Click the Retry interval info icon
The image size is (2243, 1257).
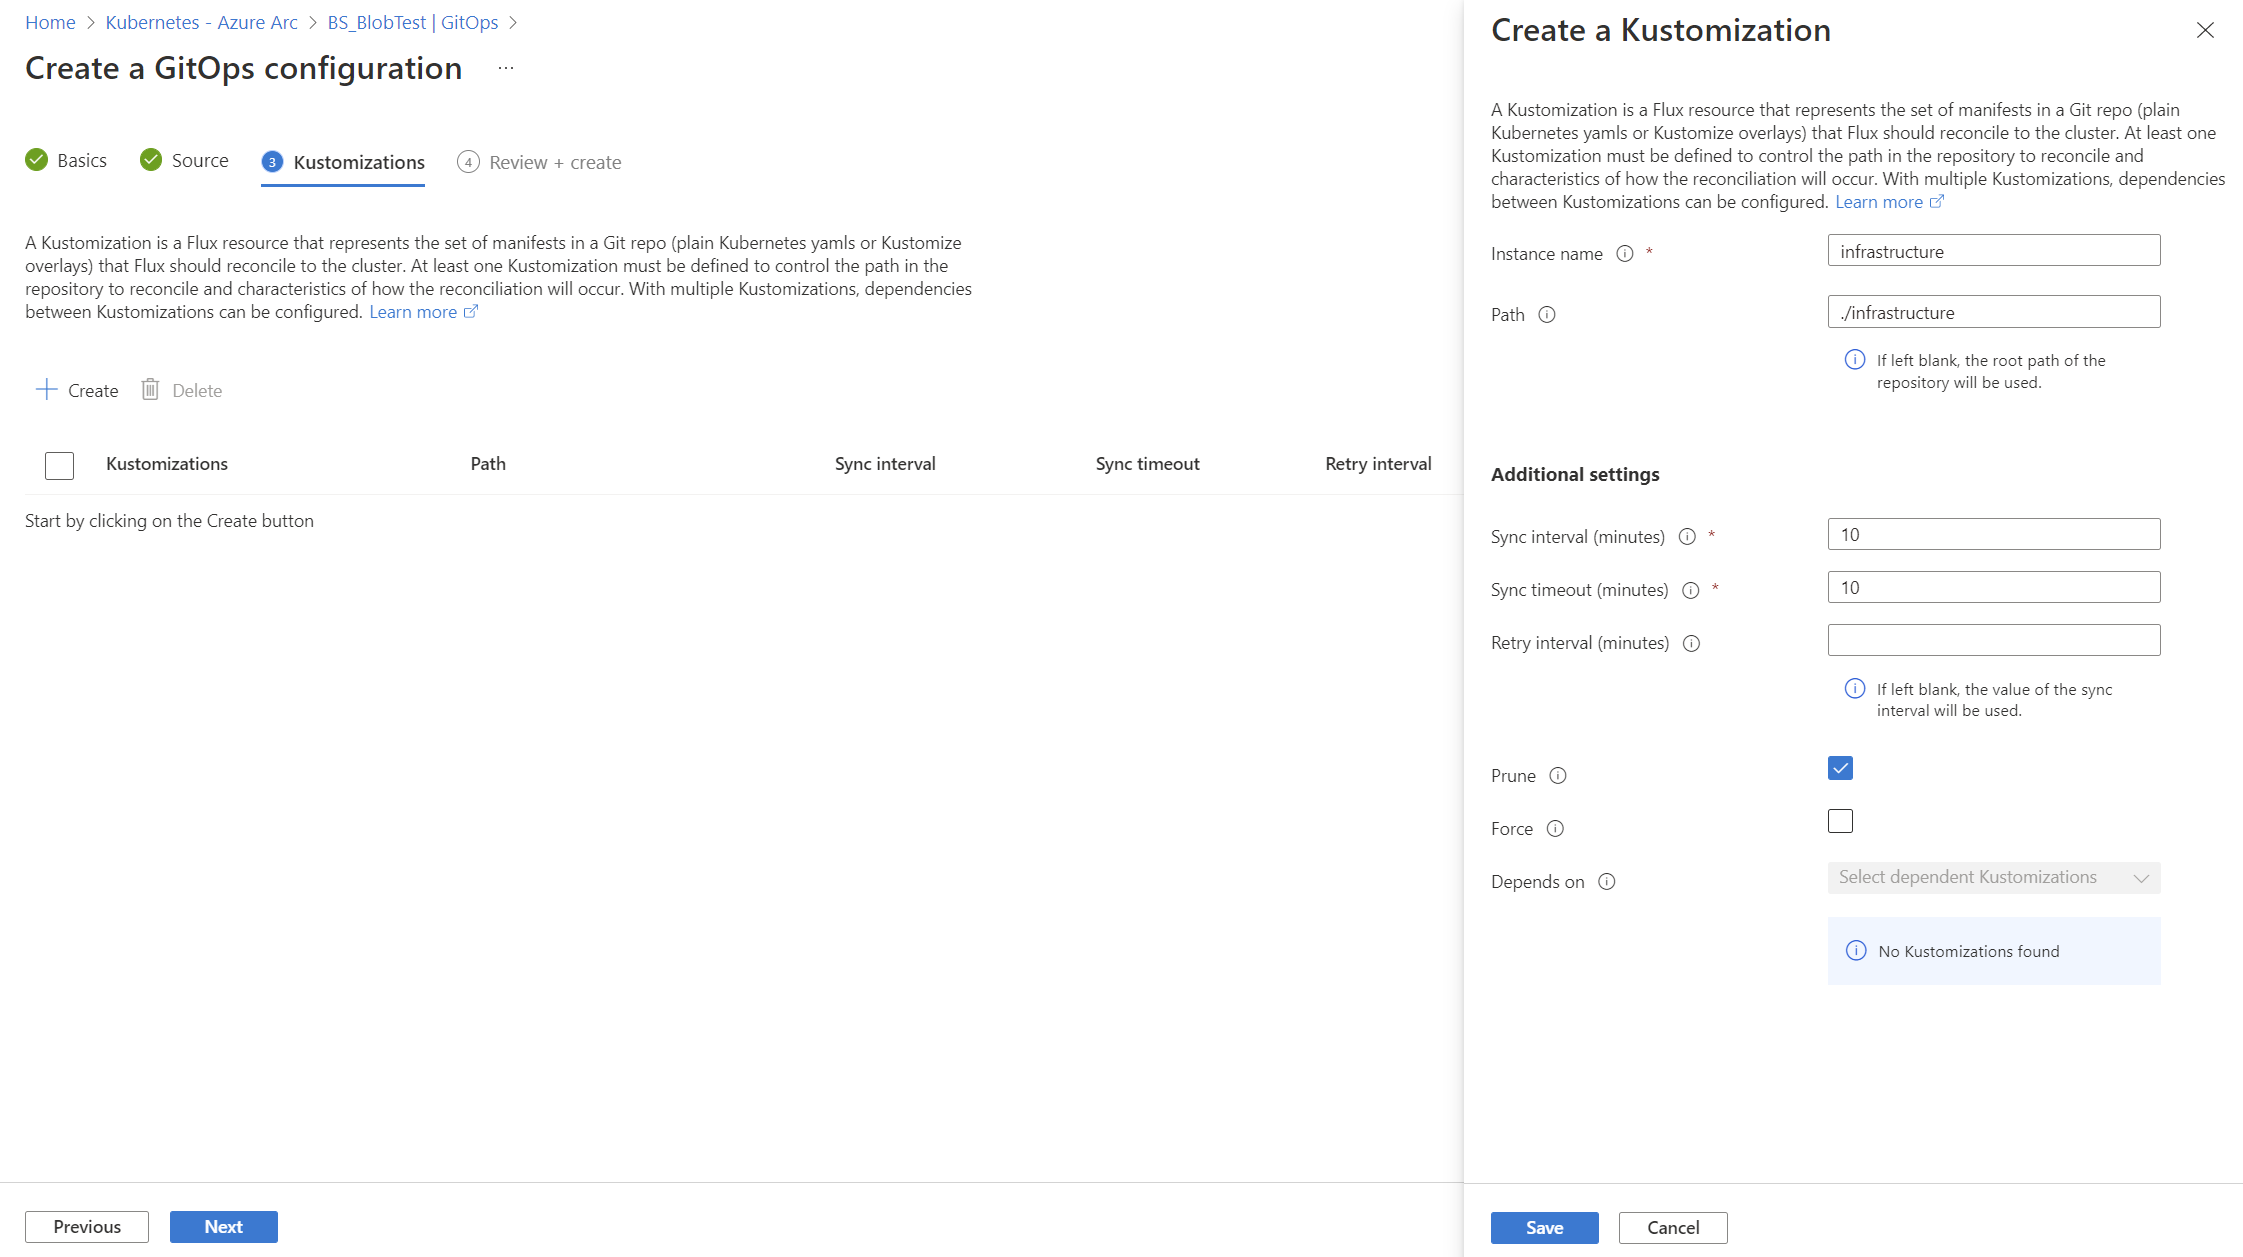pos(1692,643)
